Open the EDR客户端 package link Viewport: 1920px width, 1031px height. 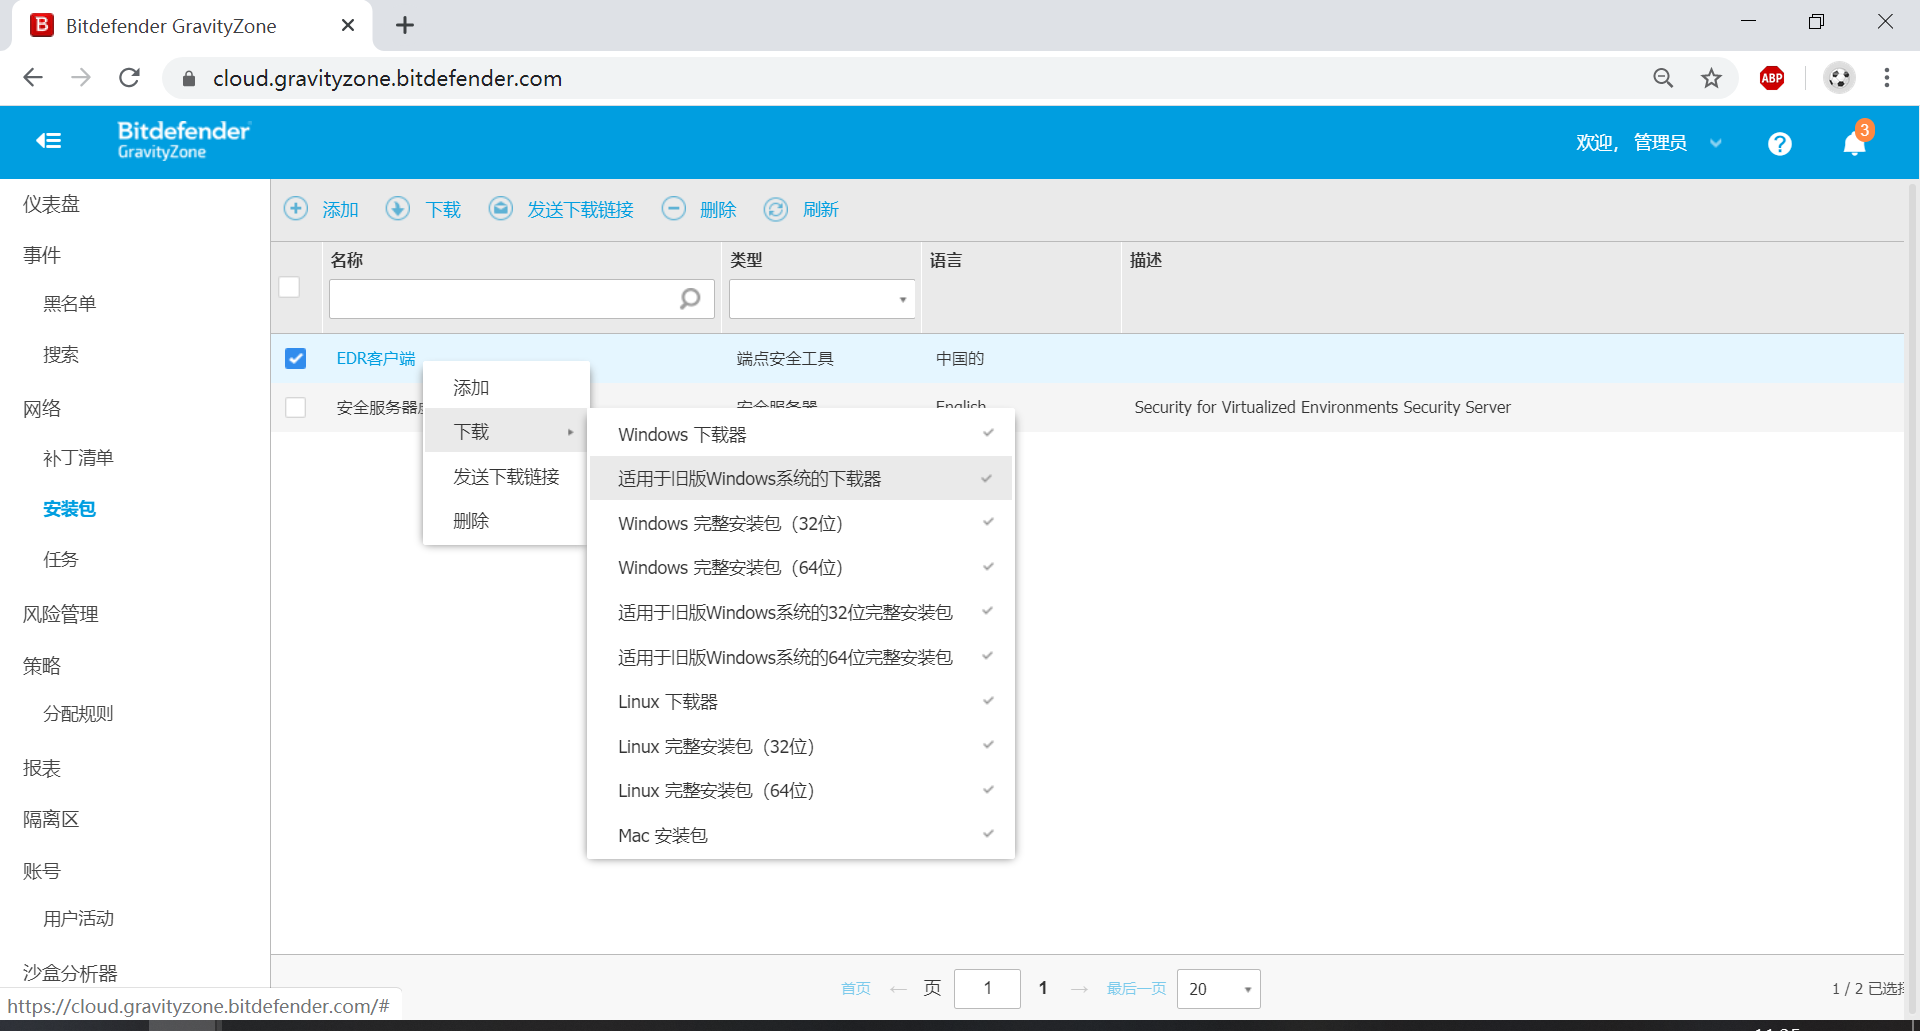(x=376, y=358)
